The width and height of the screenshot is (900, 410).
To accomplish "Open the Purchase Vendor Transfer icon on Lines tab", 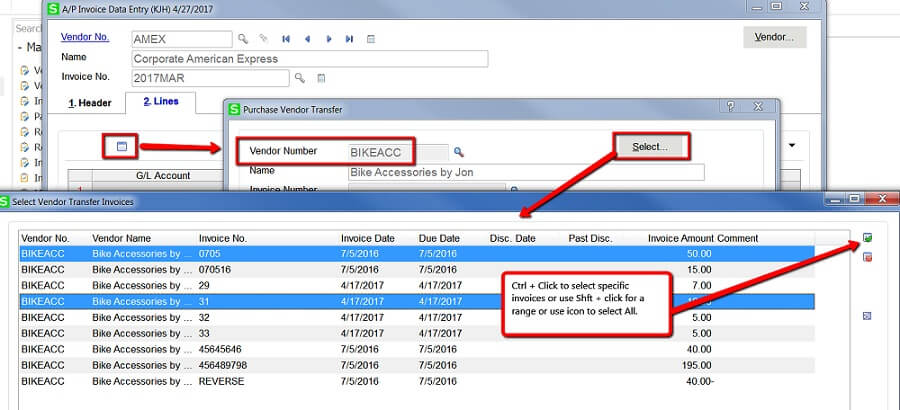I will coord(122,147).
